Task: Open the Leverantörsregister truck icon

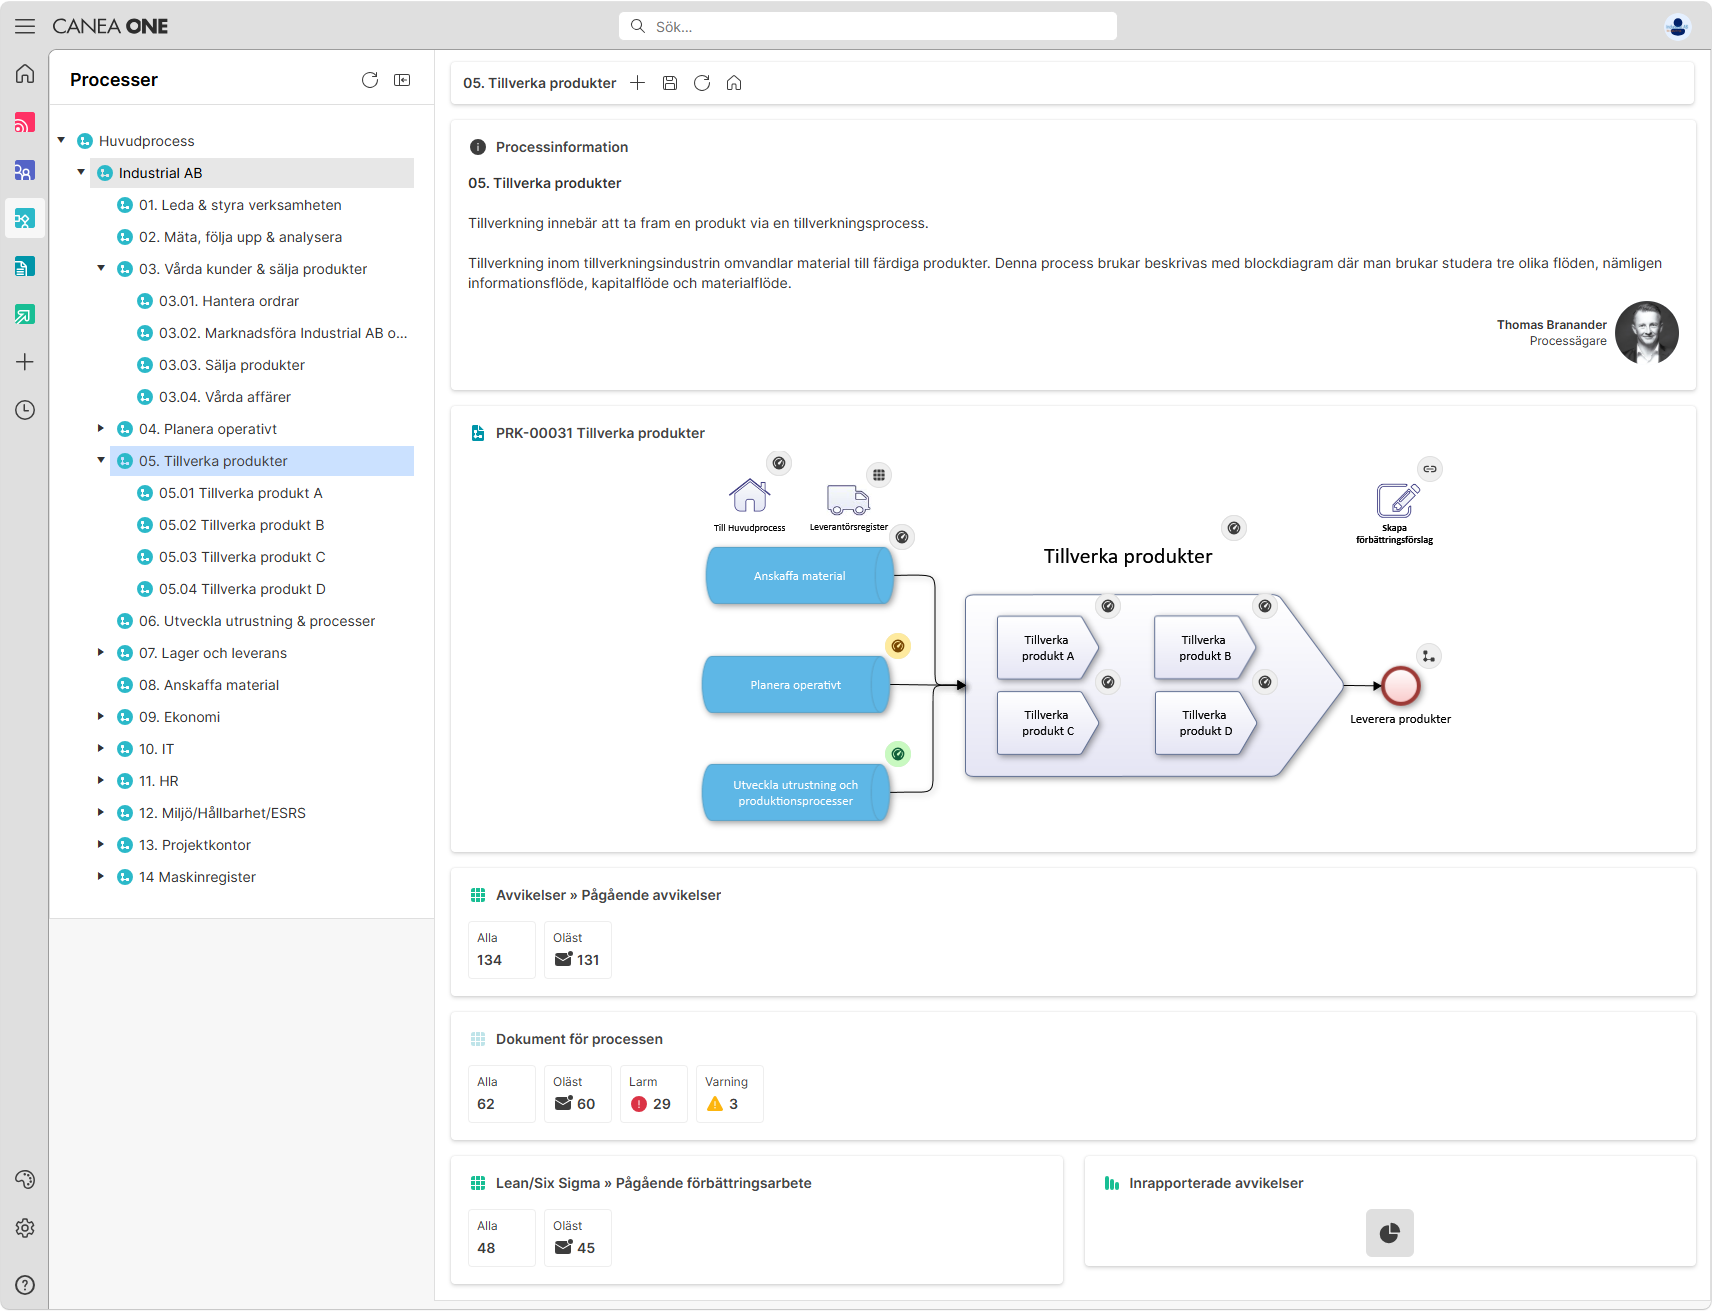Action: (848, 498)
